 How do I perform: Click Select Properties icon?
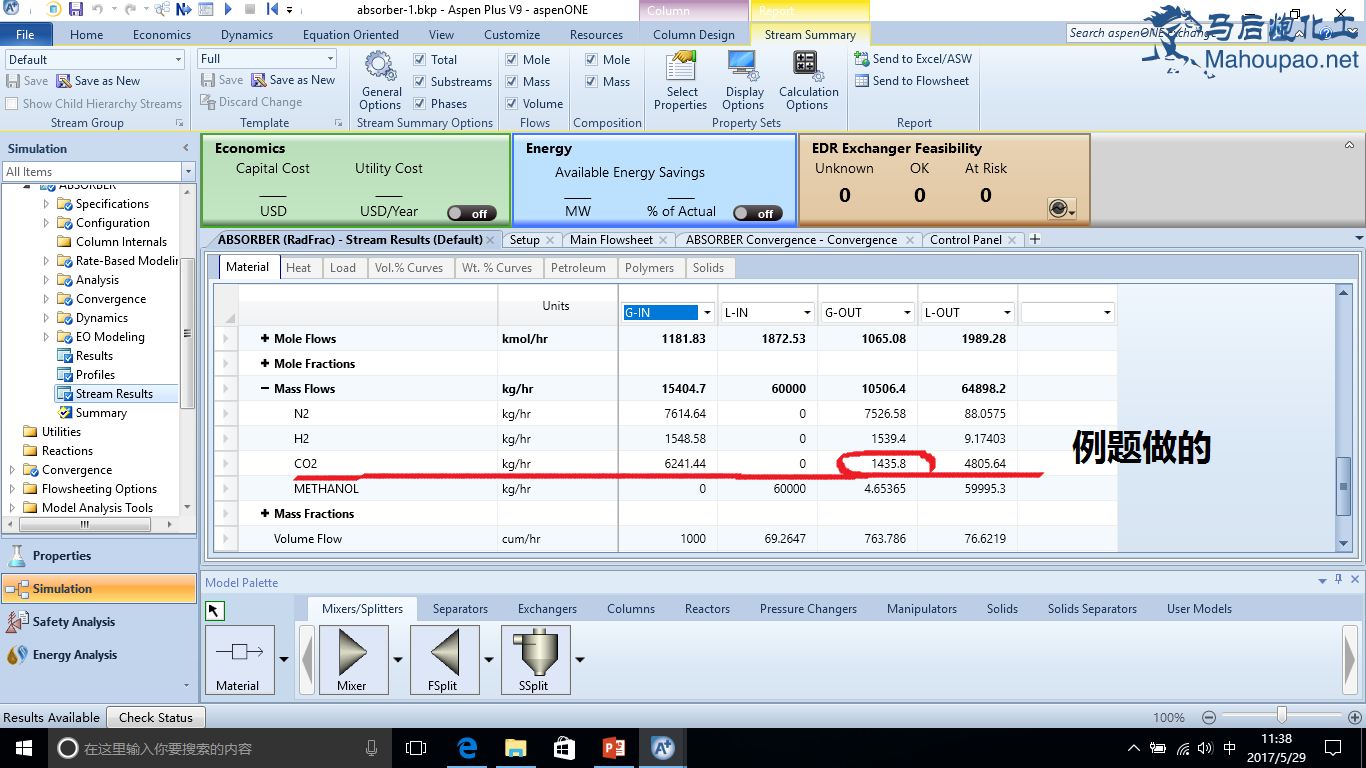pos(681,66)
